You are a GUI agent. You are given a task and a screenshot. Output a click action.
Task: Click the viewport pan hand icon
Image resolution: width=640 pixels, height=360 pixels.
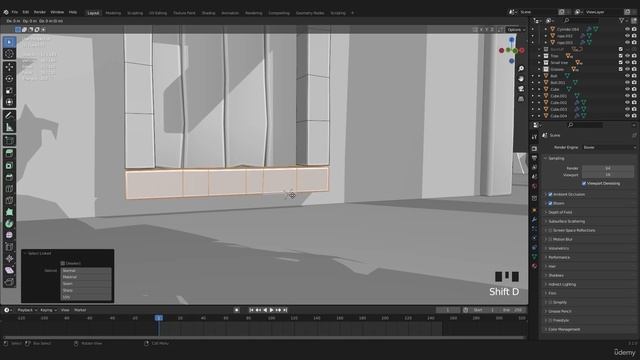pyautogui.click(x=521, y=78)
